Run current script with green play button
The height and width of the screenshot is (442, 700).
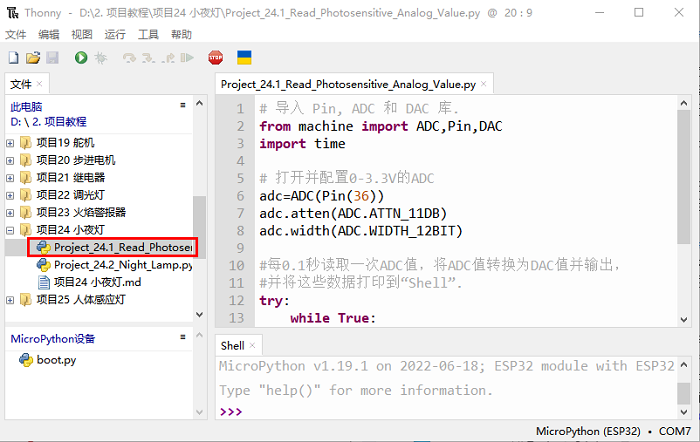pyautogui.click(x=80, y=58)
